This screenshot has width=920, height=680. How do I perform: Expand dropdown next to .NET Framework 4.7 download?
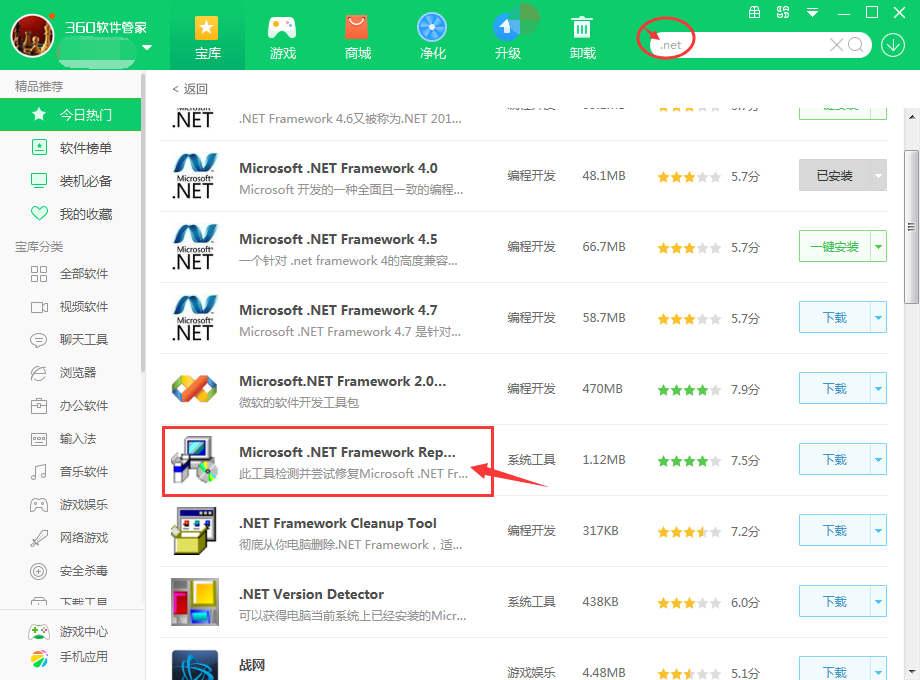pyautogui.click(x=878, y=318)
